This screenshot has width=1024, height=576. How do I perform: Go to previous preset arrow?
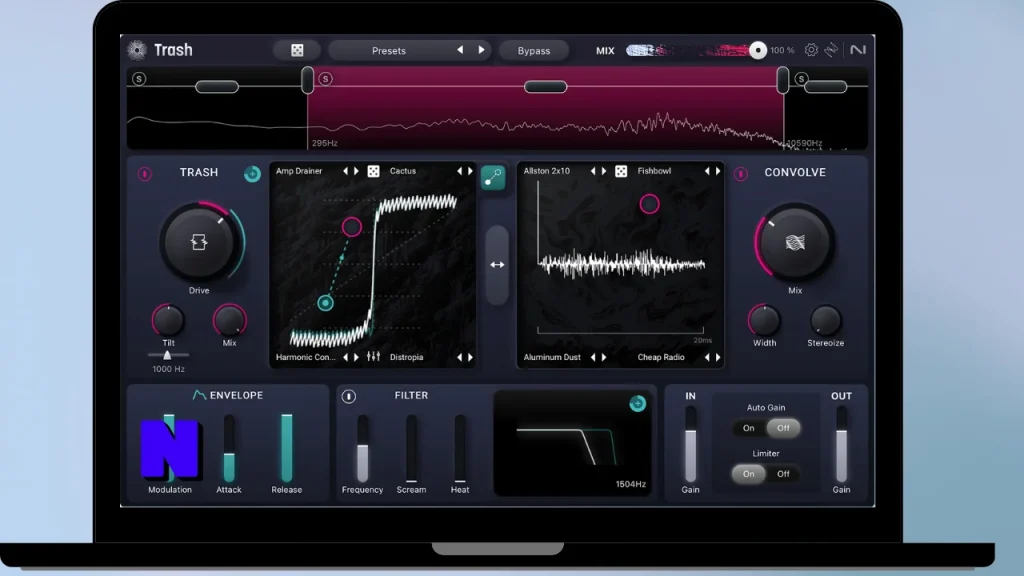point(460,50)
